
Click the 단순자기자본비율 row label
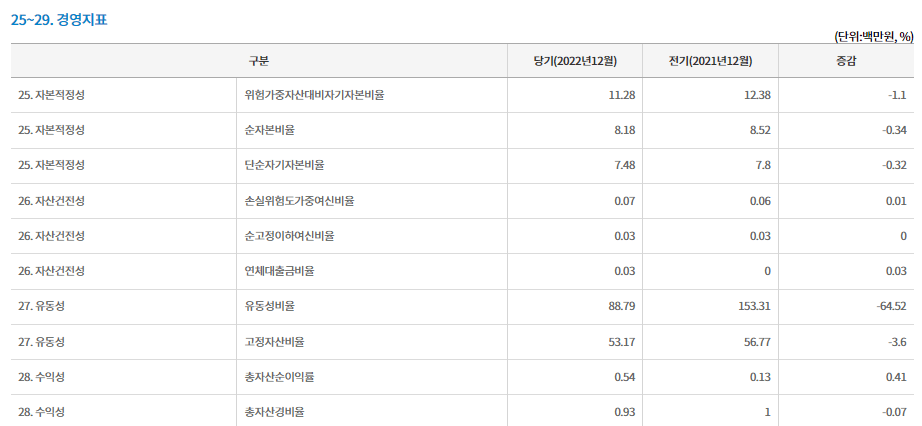pos(284,166)
